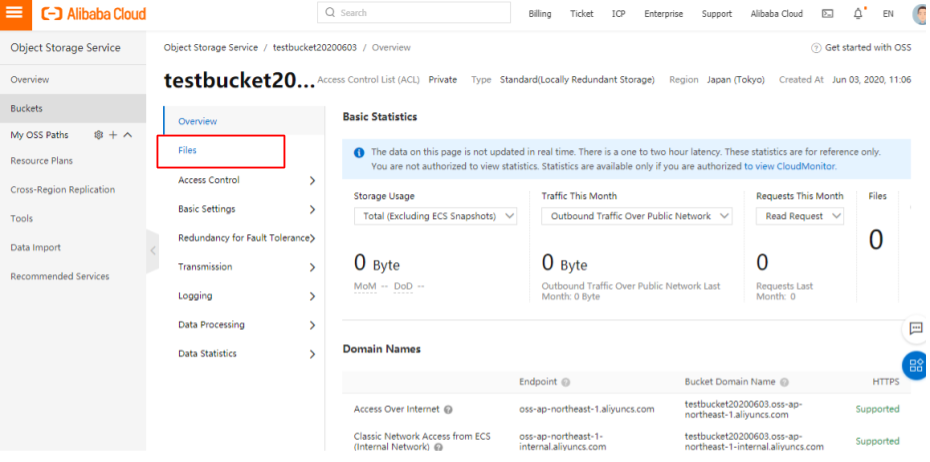
Task: Click the Get started with OSS link
Action: [x=868, y=47]
